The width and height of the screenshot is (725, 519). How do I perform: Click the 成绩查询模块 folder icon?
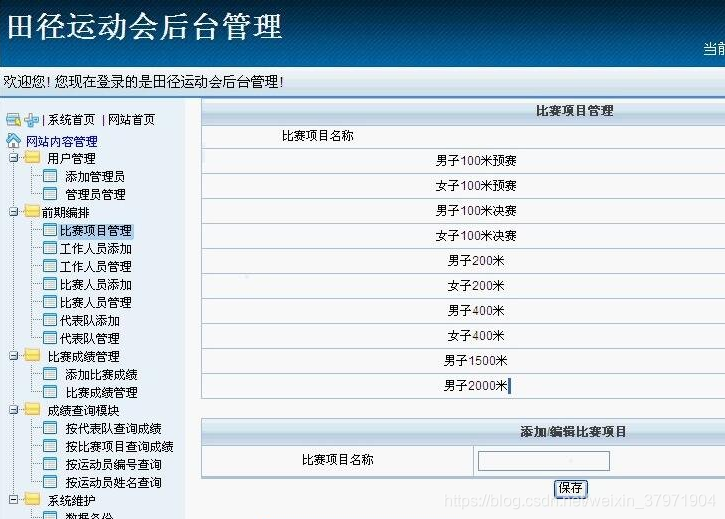click(x=32, y=409)
